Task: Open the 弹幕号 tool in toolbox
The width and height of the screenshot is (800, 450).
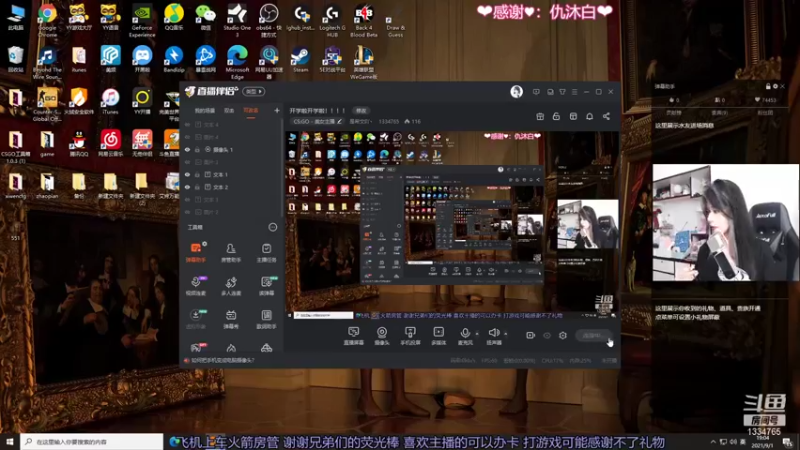Action: pos(231,319)
